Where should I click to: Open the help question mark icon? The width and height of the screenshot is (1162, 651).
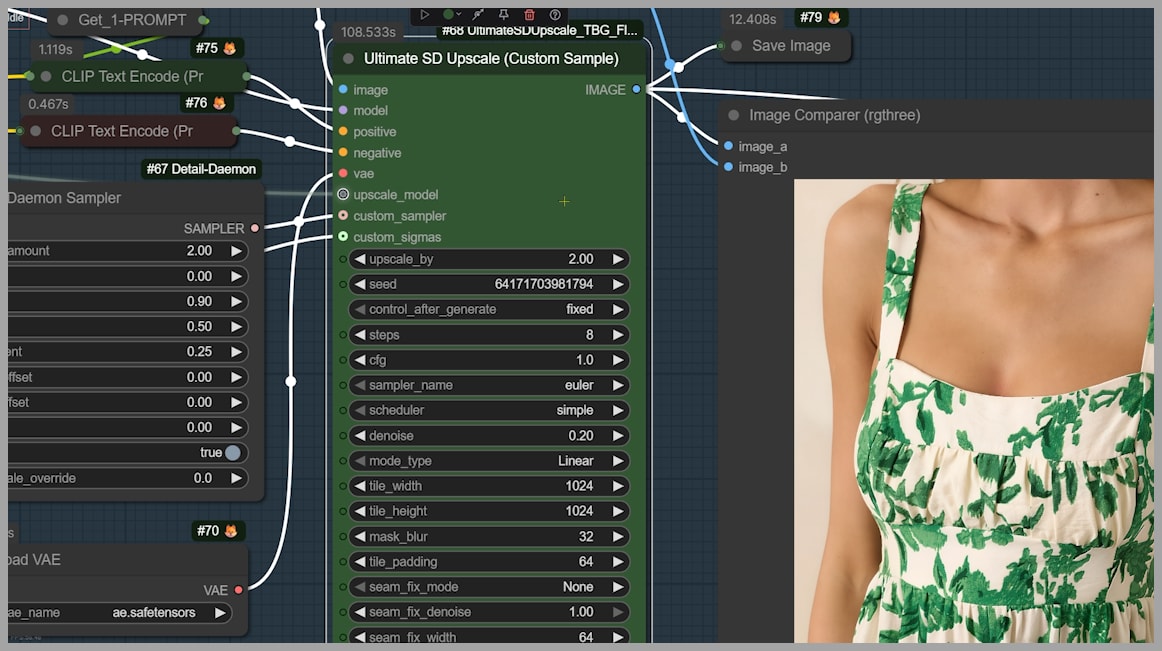[x=555, y=15]
